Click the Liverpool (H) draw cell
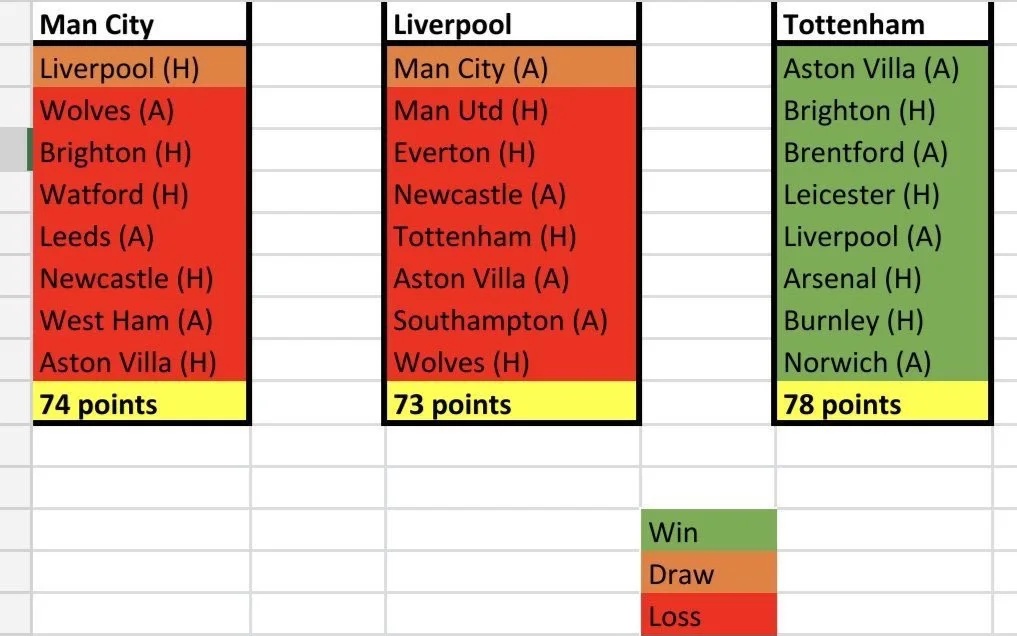The height and width of the screenshot is (636, 1017). tap(140, 67)
